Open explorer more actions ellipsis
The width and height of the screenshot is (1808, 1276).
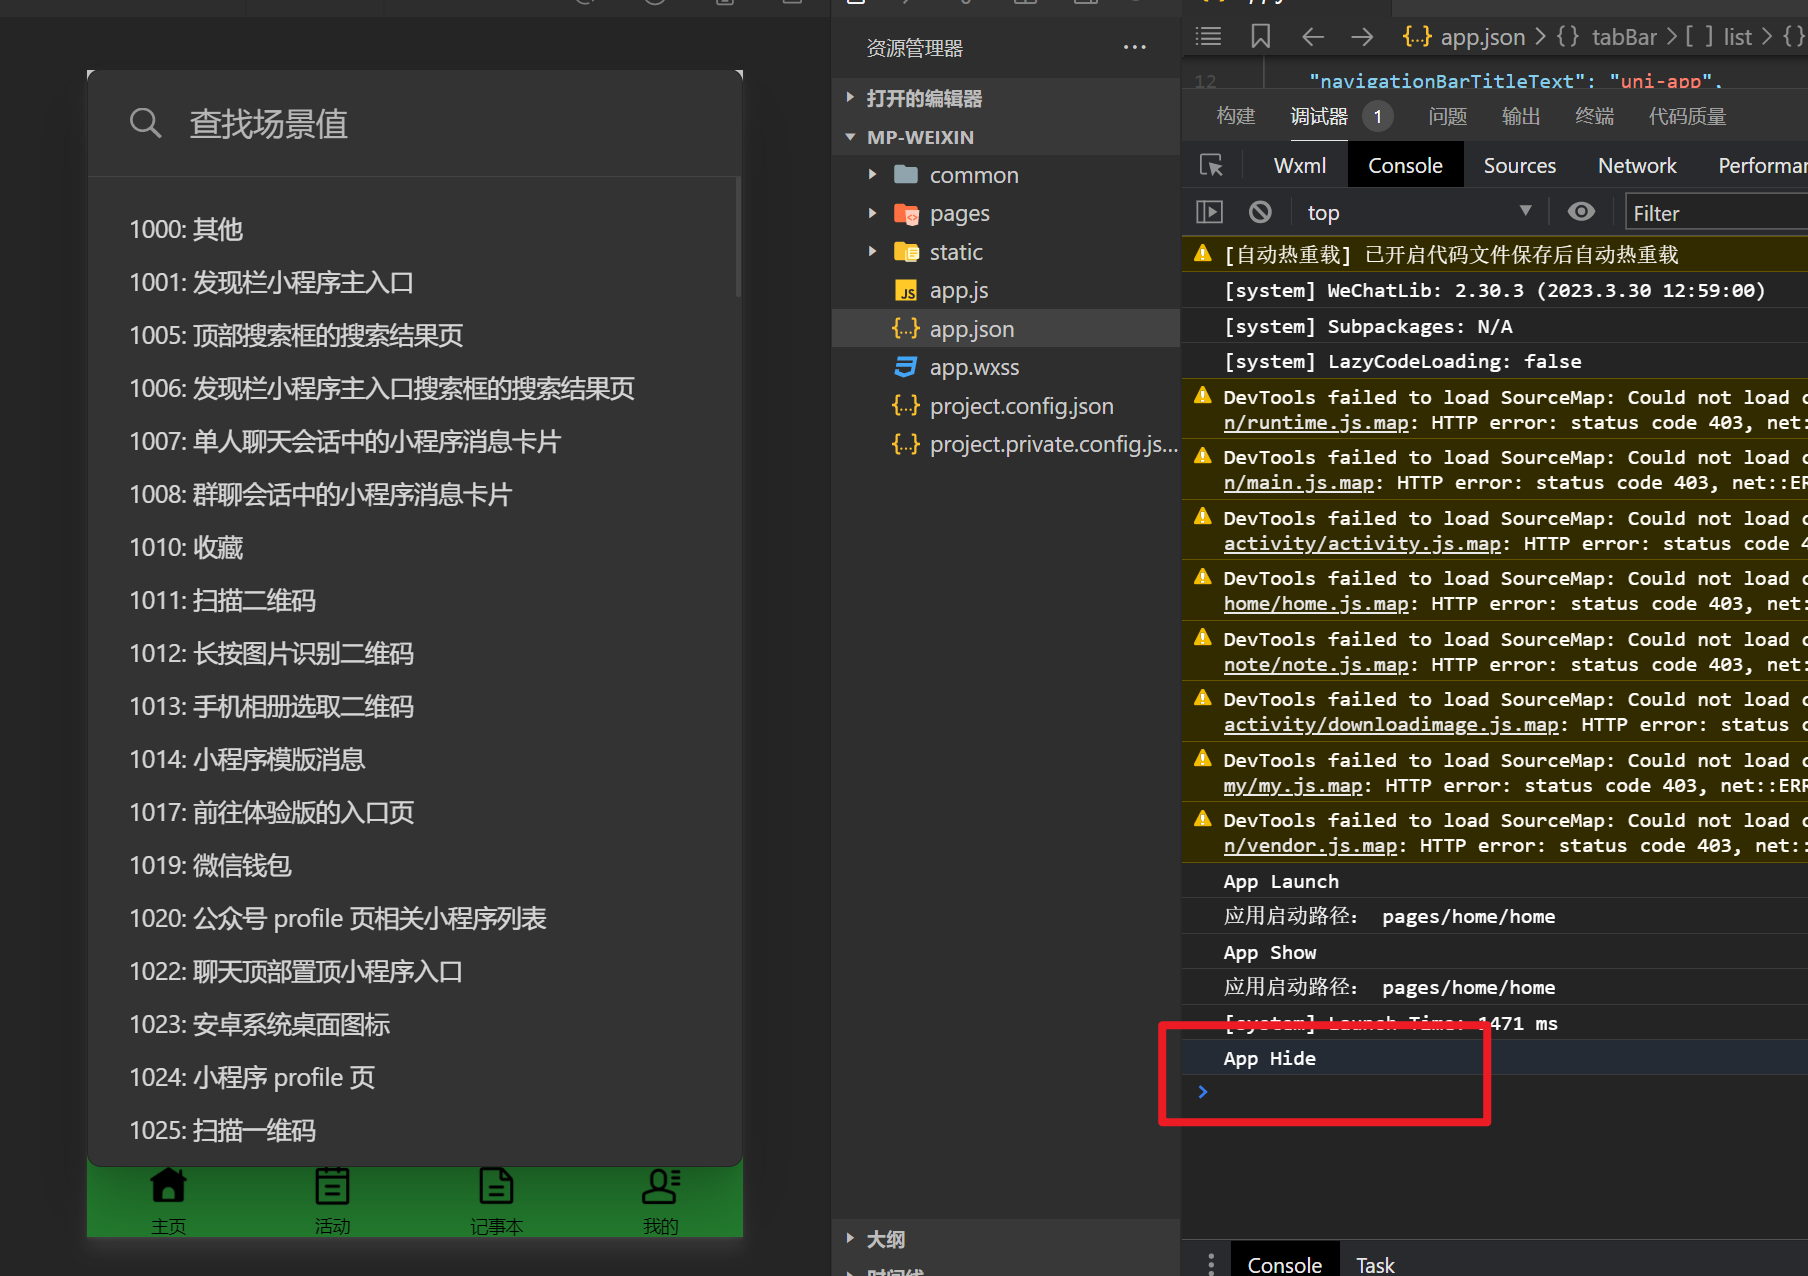point(1135,47)
